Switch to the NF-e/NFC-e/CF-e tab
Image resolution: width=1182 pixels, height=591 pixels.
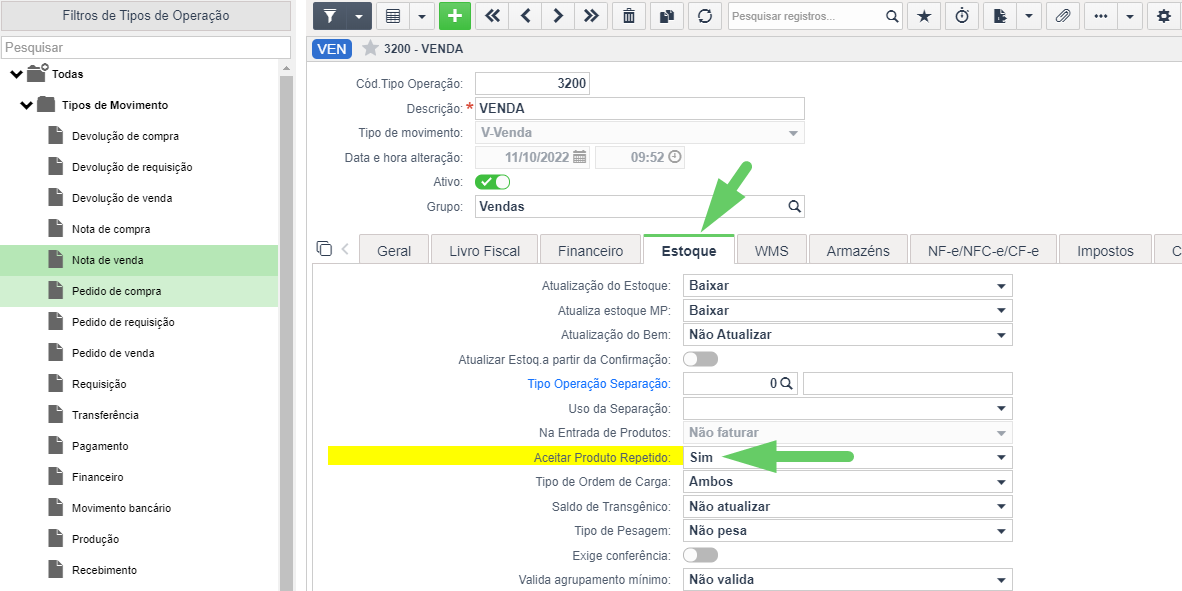pyautogui.click(x=983, y=251)
